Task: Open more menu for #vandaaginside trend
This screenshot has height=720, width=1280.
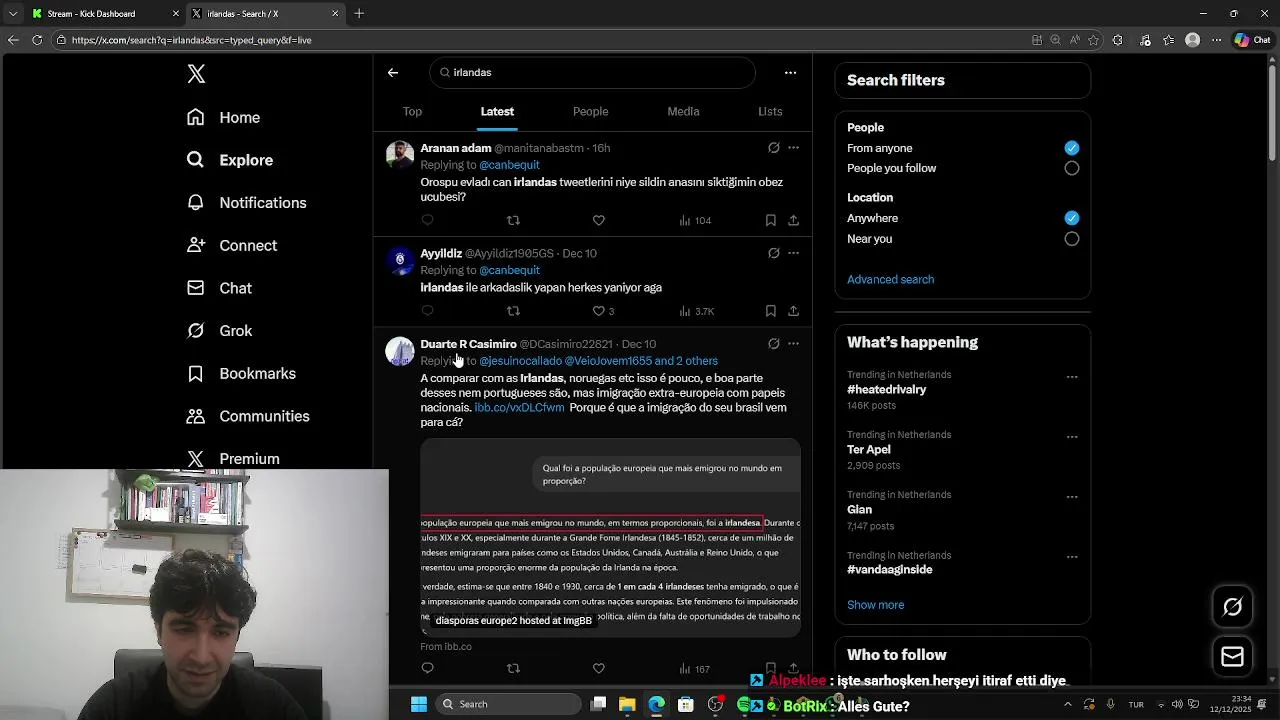Action: coord(1072,557)
